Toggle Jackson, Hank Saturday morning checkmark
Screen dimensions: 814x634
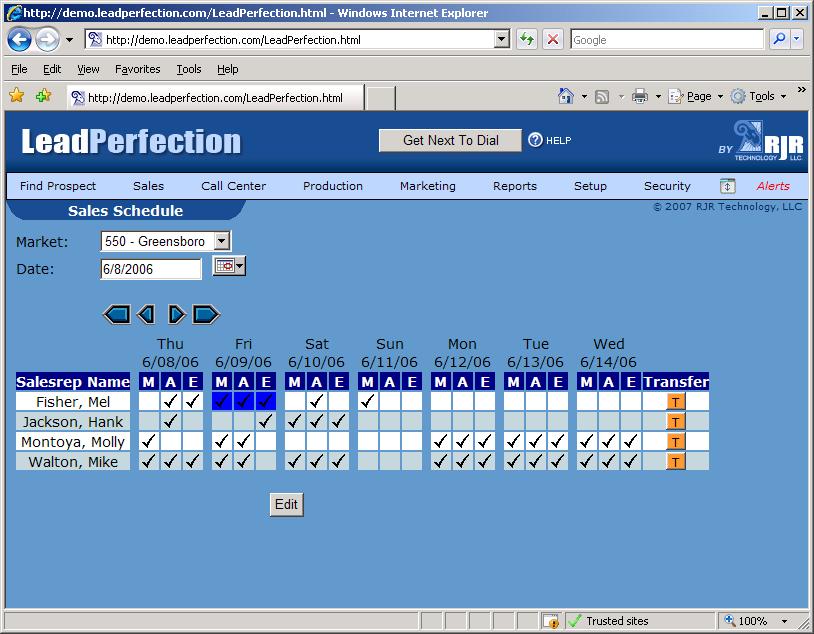[295, 422]
